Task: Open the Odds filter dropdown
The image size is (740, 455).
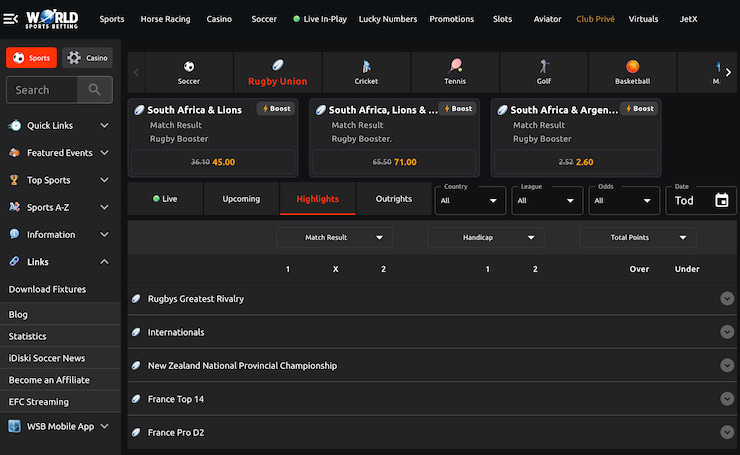Action: [x=624, y=200]
